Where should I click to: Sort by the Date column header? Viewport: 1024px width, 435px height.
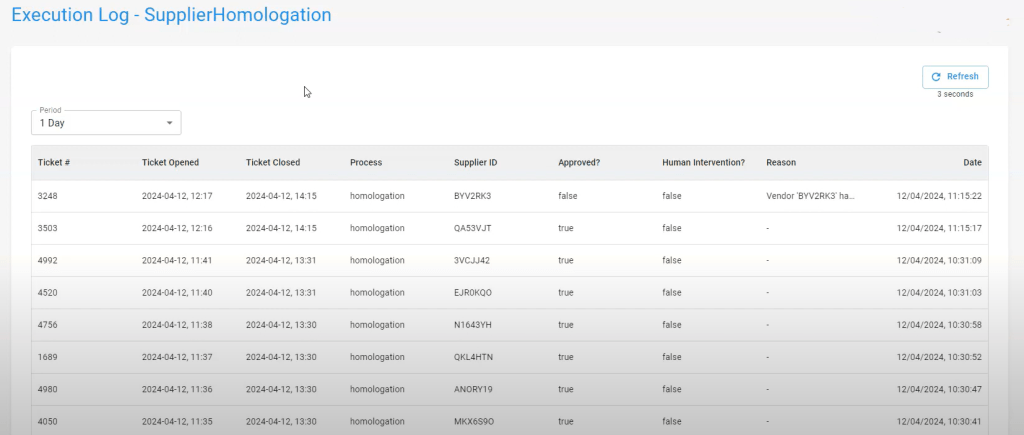tap(972, 162)
